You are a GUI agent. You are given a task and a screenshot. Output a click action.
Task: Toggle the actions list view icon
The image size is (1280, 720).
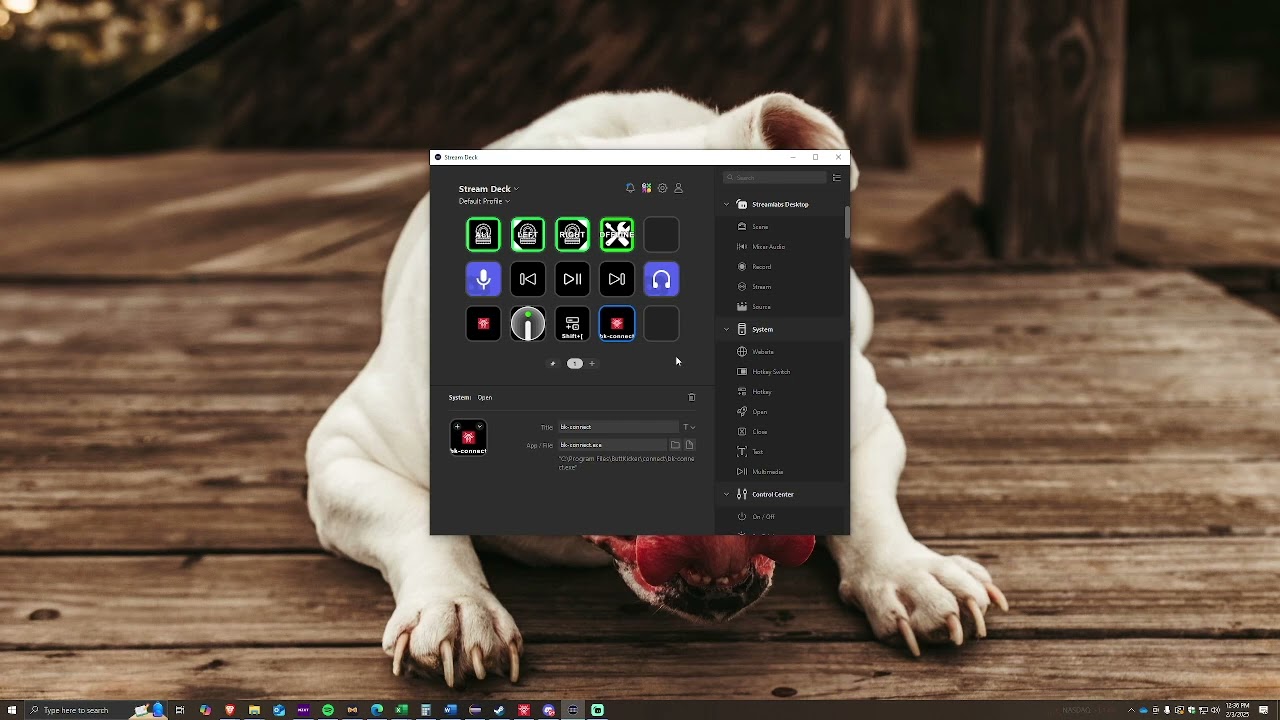point(837,177)
